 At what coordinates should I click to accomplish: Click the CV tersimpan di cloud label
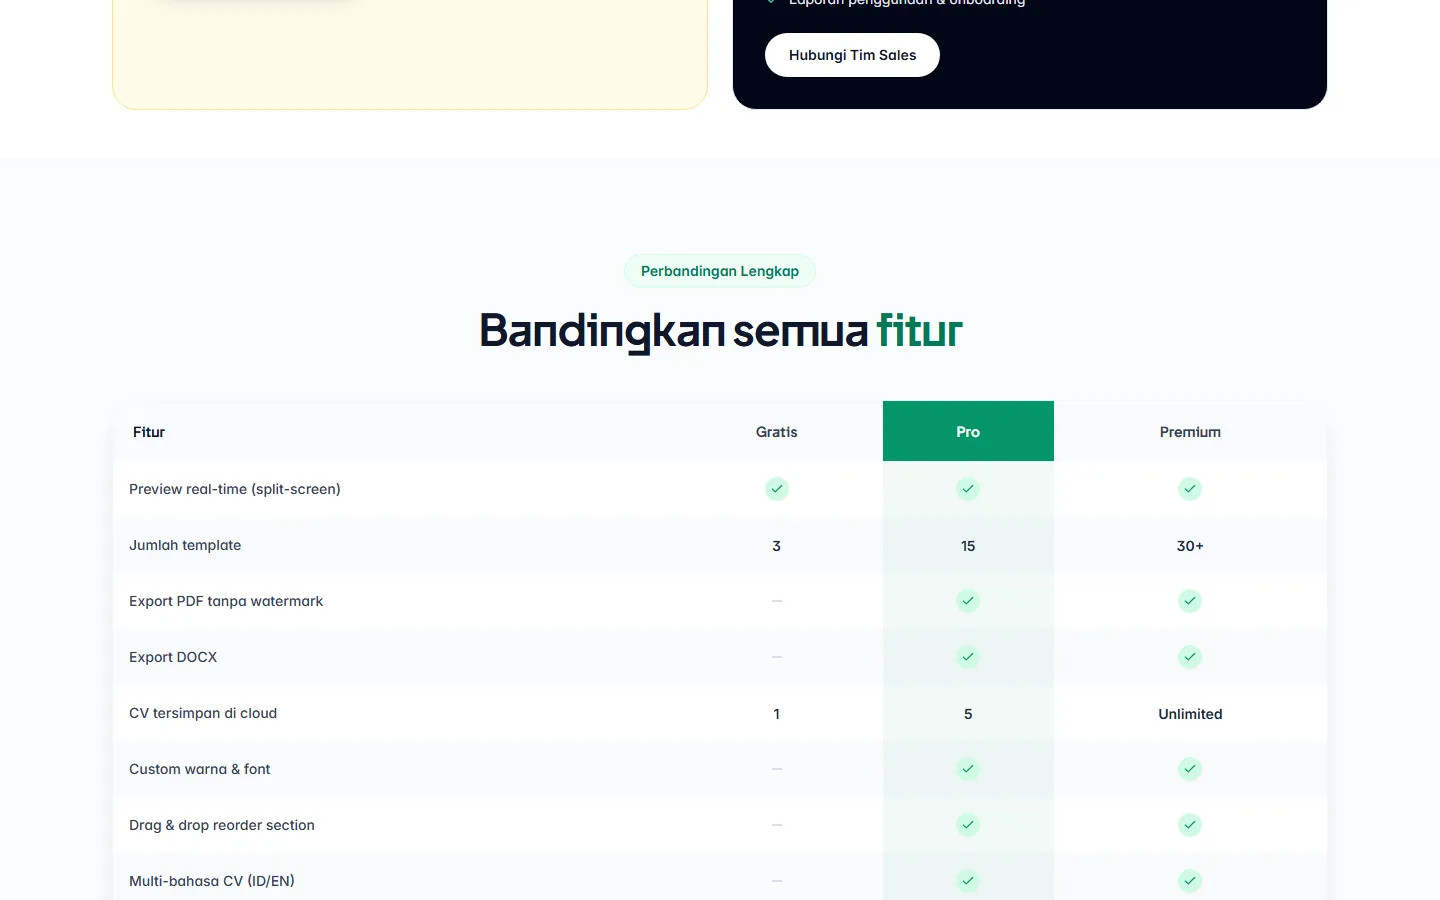point(203,713)
